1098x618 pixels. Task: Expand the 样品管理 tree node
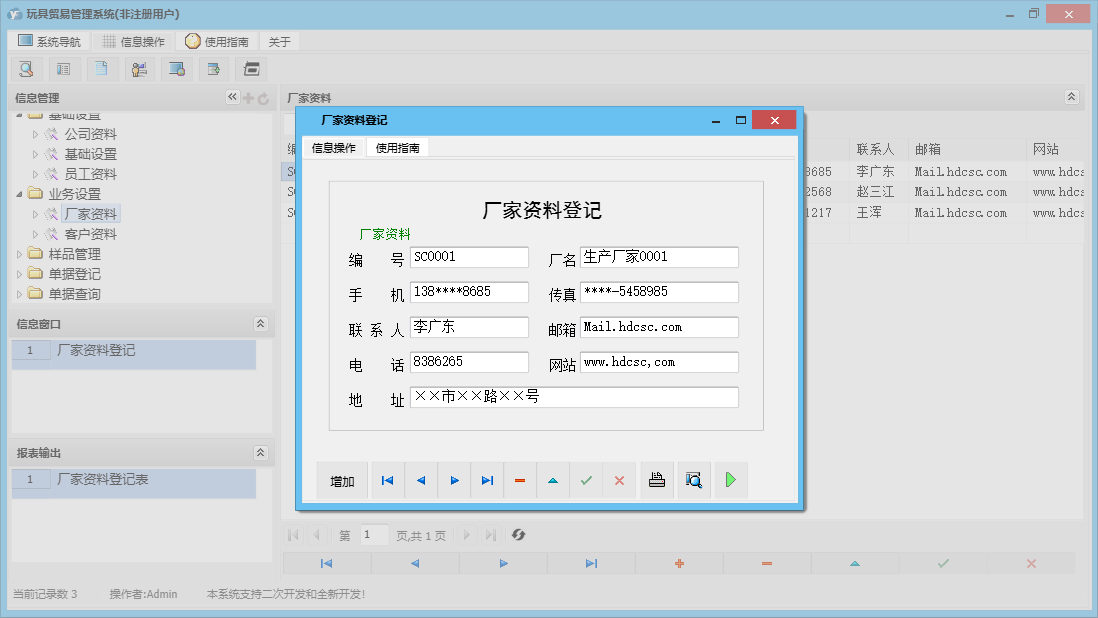(x=16, y=253)
